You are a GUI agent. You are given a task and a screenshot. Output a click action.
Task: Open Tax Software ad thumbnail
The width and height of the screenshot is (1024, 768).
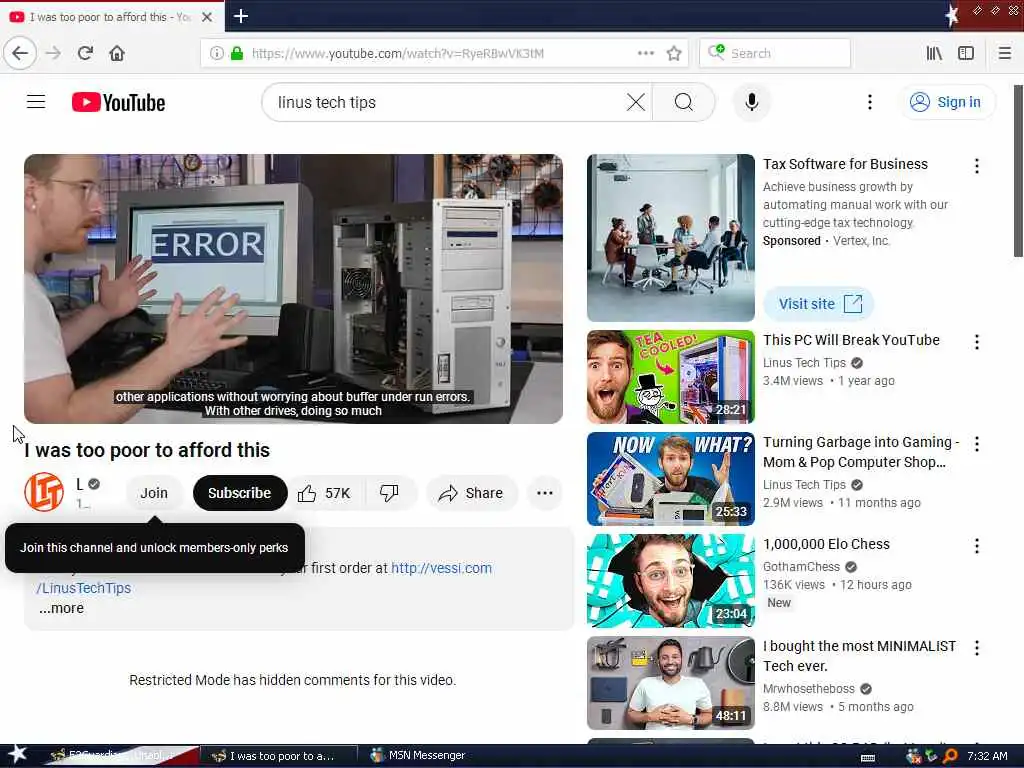click(x=671, y=238)
